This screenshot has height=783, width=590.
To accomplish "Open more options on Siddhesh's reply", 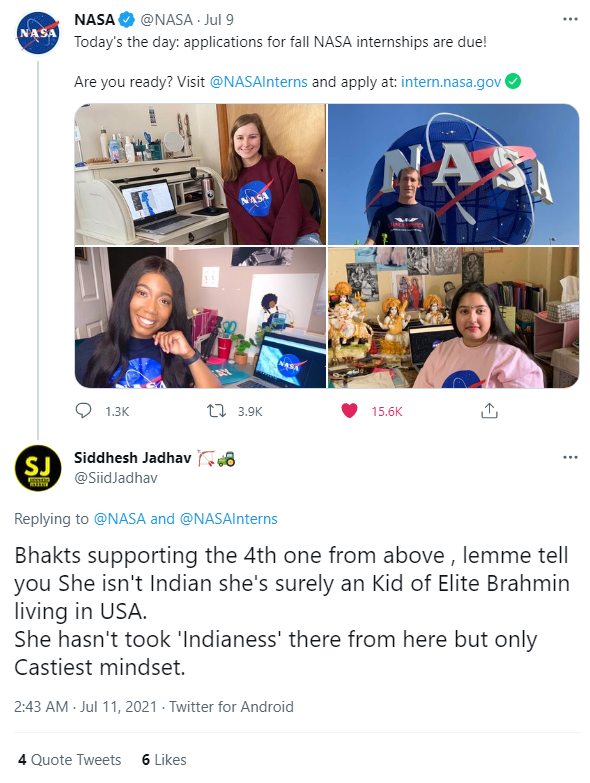I will (x=570, y=457).
